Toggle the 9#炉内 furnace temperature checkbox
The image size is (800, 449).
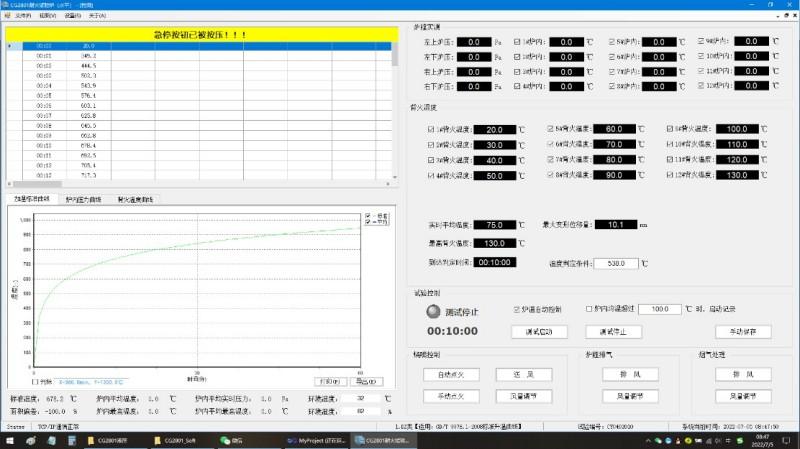pyautogui.click(x=701, y=41)
